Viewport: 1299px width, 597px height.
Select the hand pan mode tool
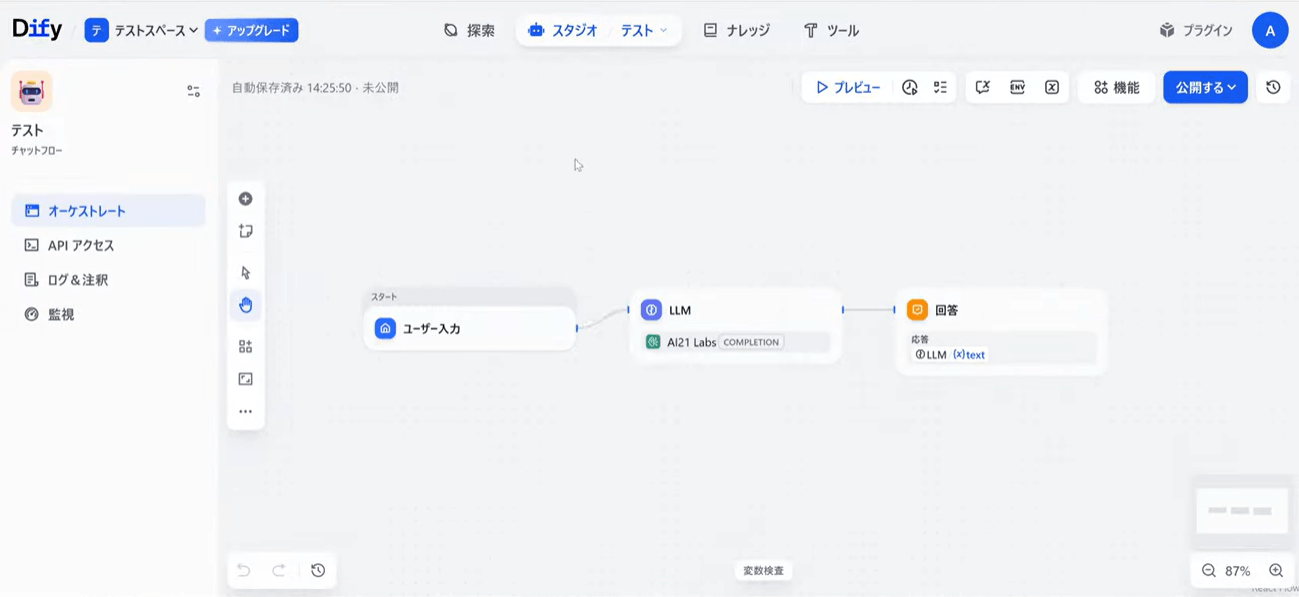(x=246, y=305)
